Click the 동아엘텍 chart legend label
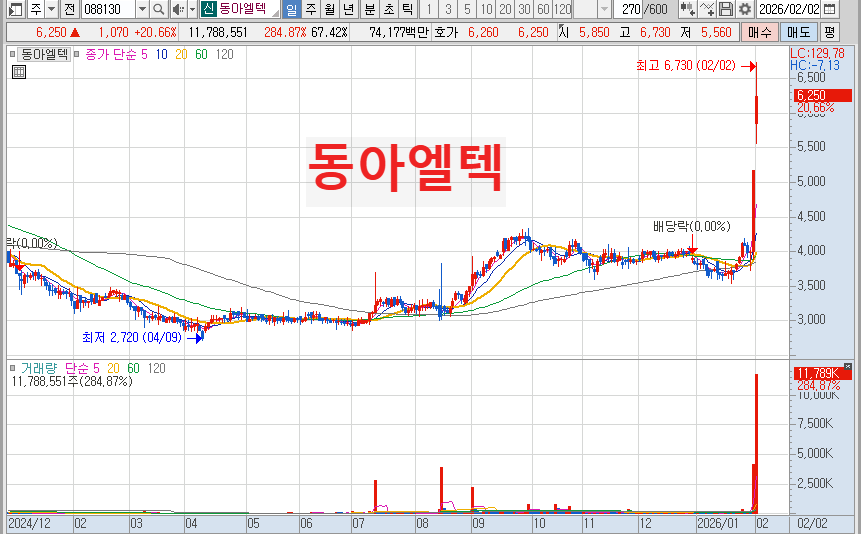 44,54
